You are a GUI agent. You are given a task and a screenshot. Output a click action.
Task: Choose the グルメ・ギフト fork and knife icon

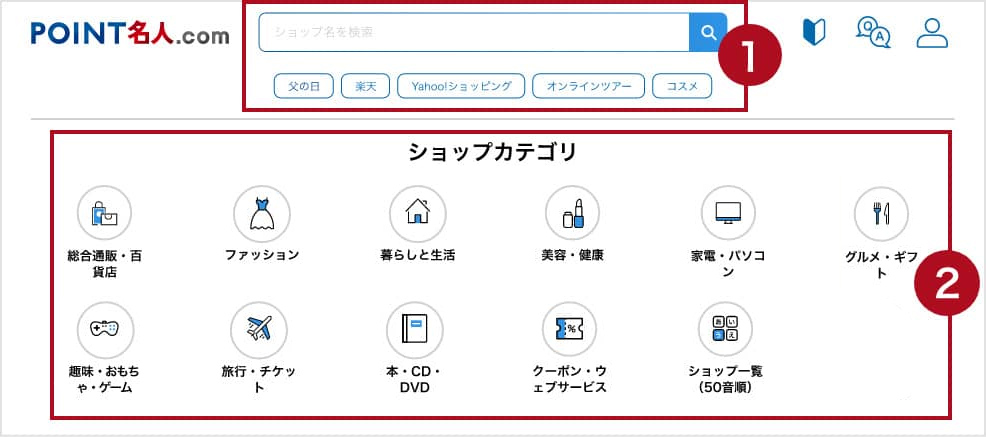coord(881,213)
